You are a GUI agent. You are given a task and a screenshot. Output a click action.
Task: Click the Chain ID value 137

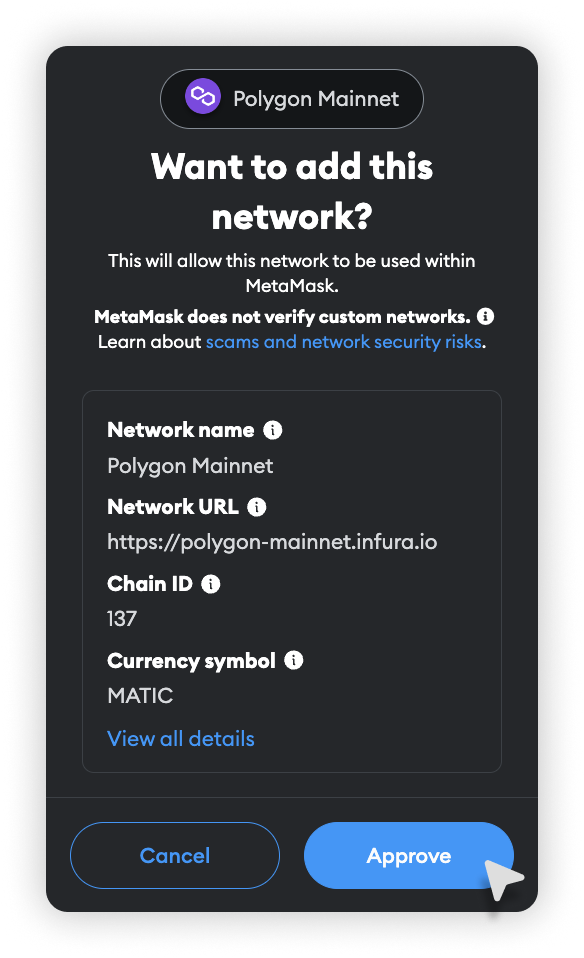pos(122,619)
